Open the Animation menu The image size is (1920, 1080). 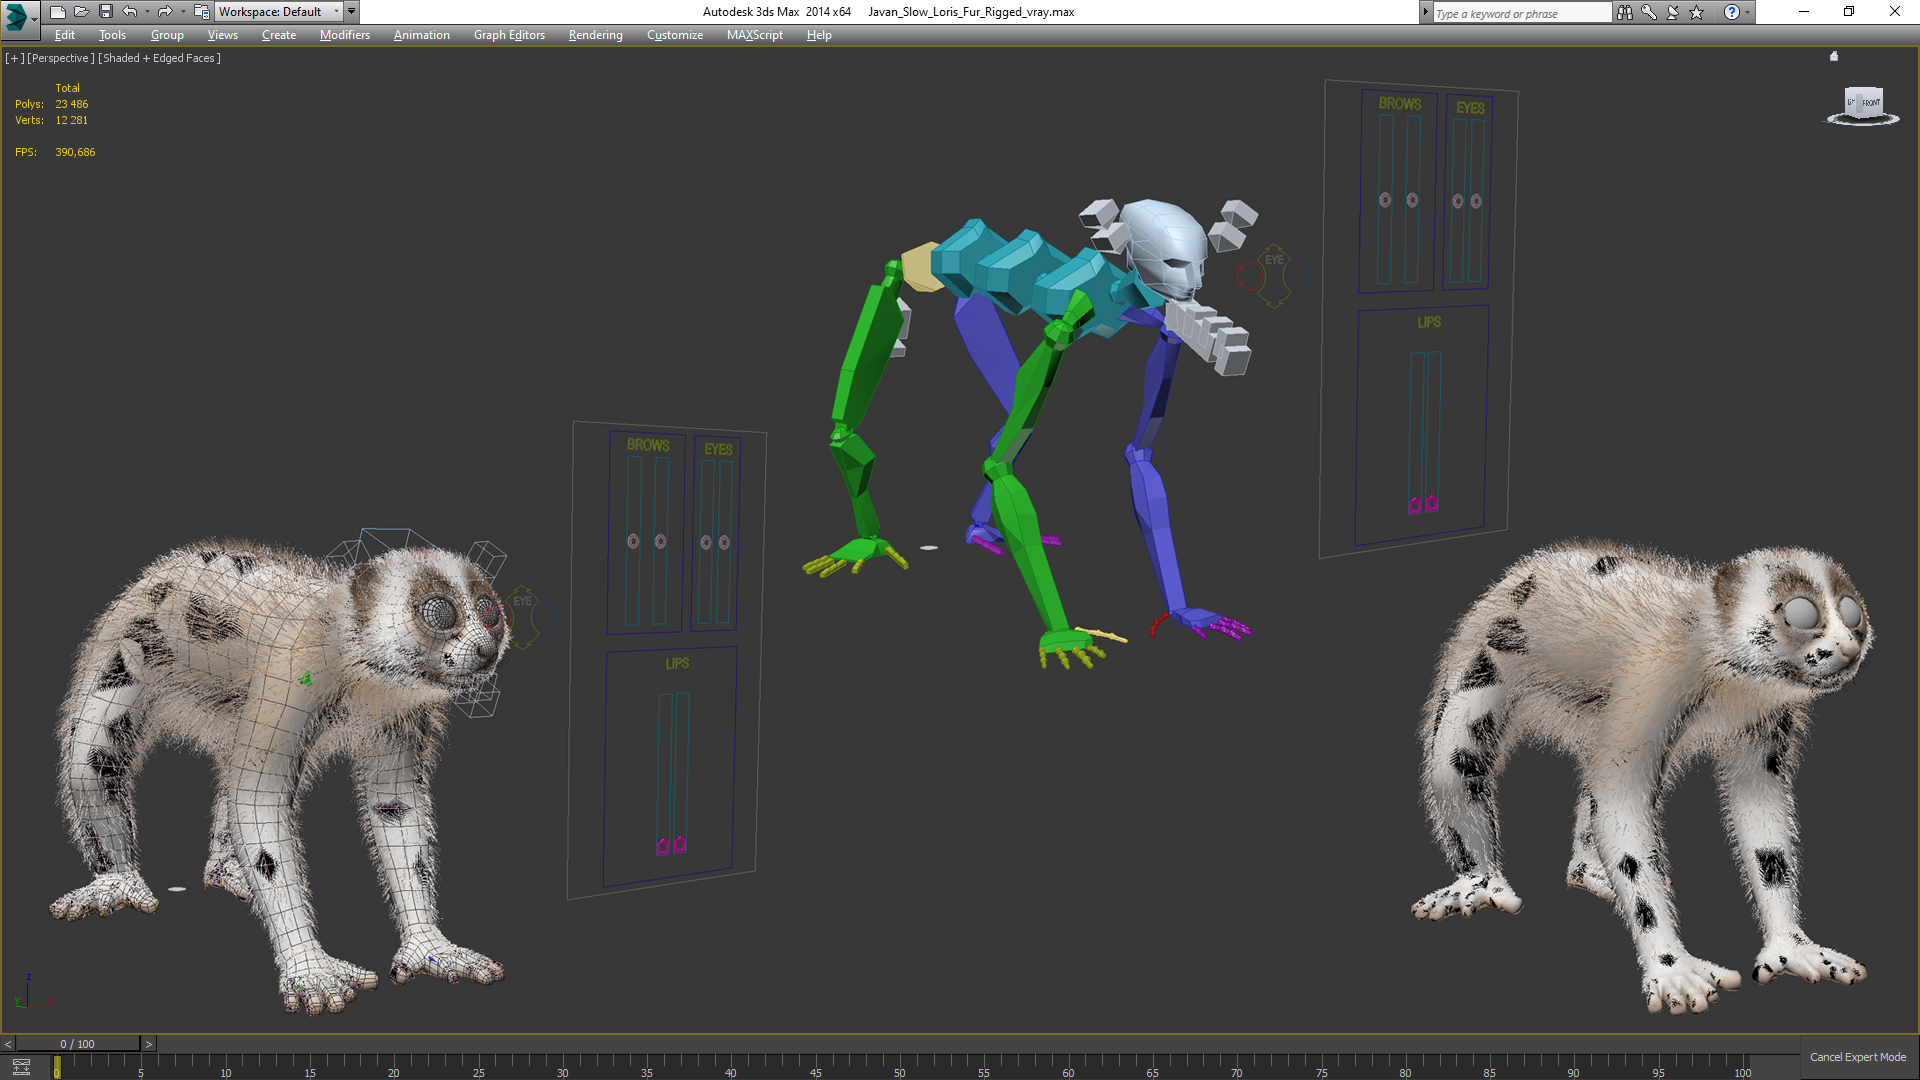[421, 35]
